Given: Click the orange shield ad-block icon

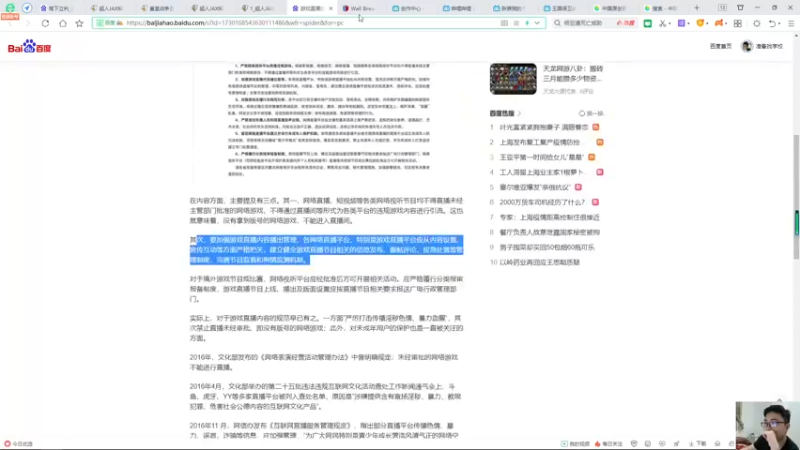Looking at the screenshot, I should [x=701, y=23].
